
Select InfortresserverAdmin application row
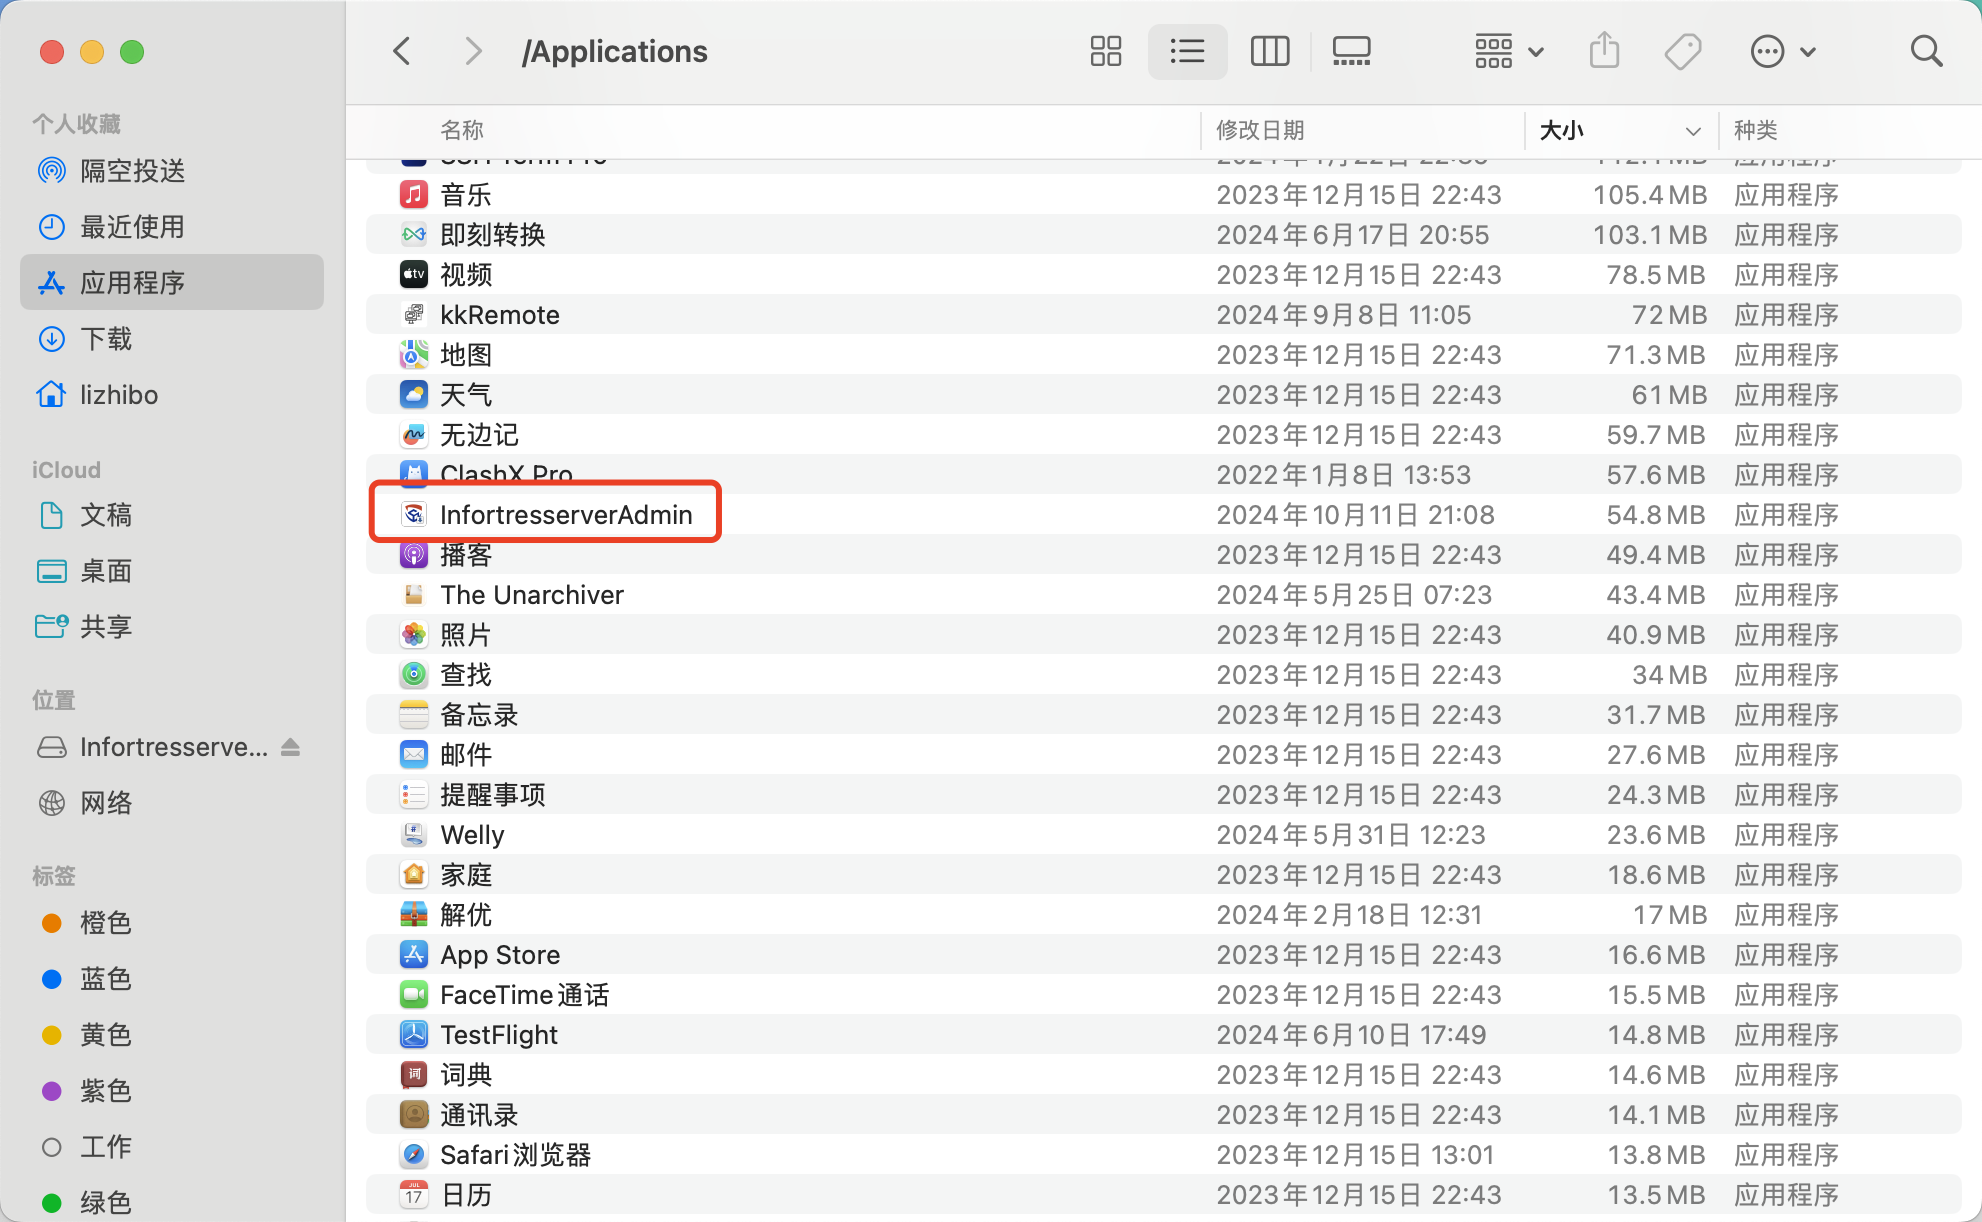[566, 515]
